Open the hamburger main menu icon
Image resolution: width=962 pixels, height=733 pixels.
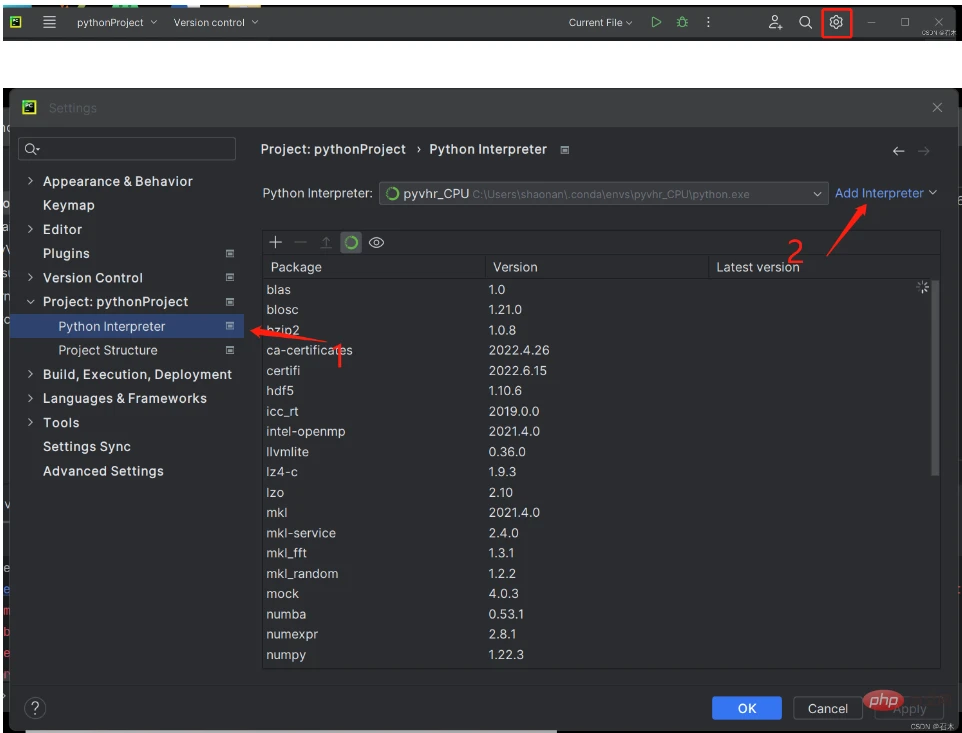click(x=49, y=22)
